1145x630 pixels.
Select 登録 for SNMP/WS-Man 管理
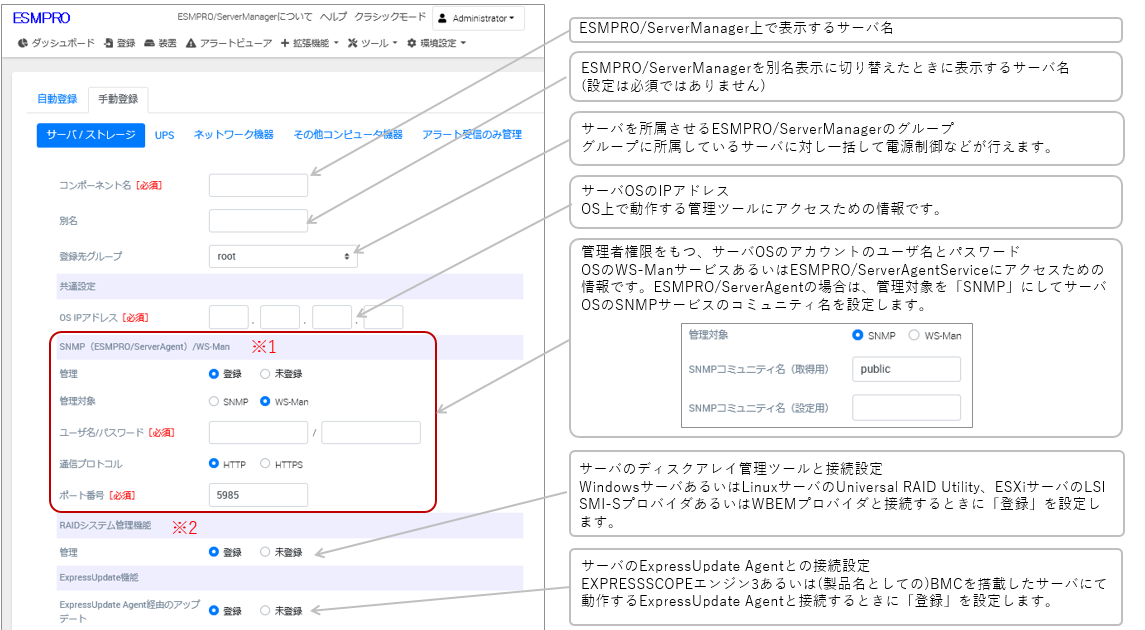coord(214,374)
